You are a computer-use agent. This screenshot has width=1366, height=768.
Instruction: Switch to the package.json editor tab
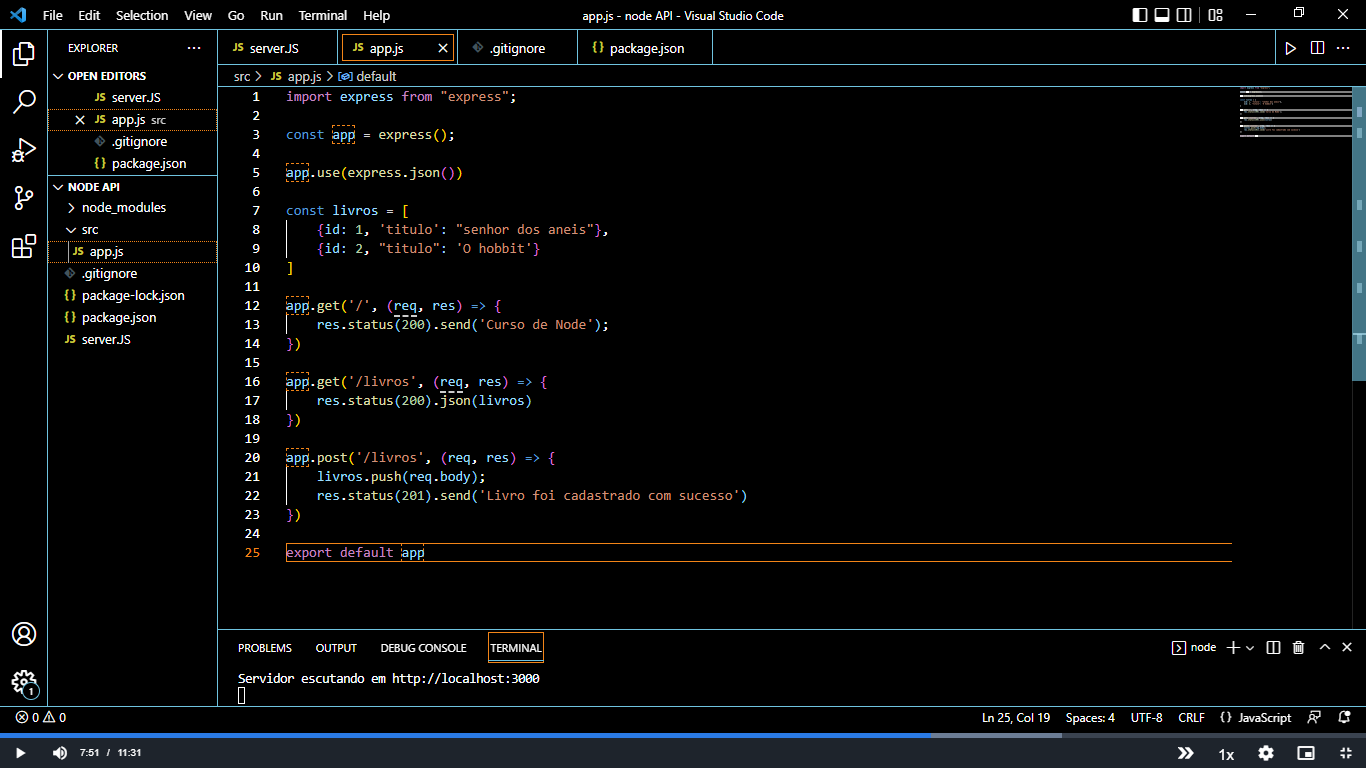646,48
